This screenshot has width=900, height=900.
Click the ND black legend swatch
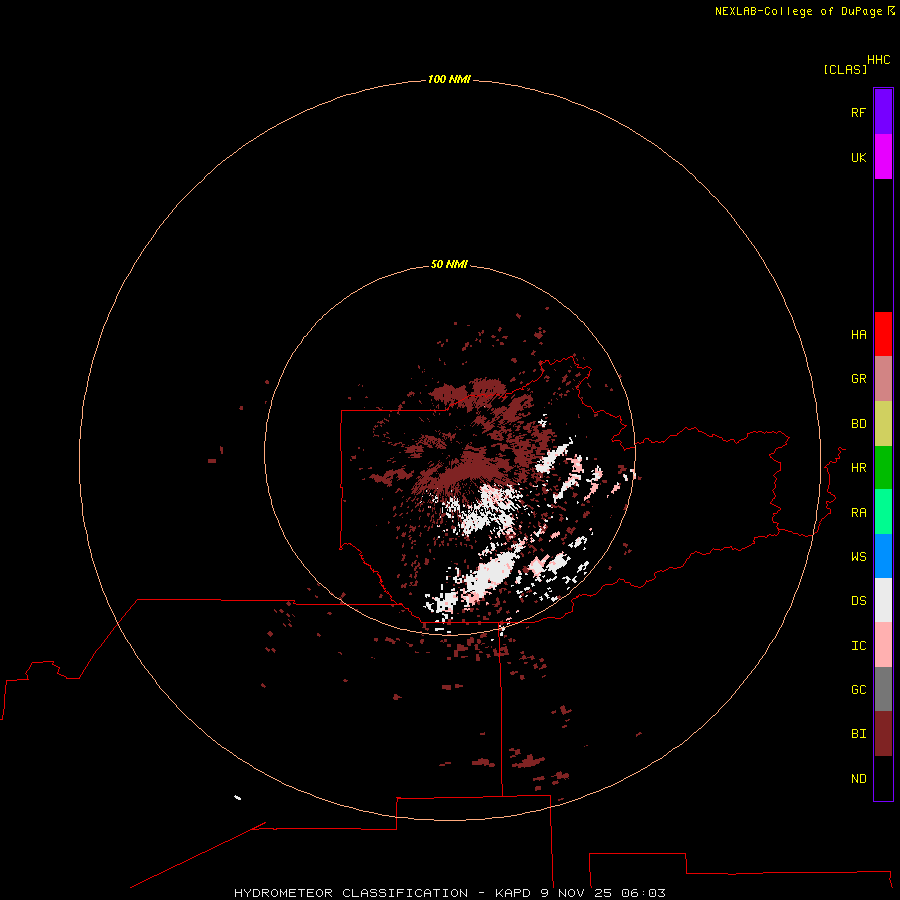point(883,778)
